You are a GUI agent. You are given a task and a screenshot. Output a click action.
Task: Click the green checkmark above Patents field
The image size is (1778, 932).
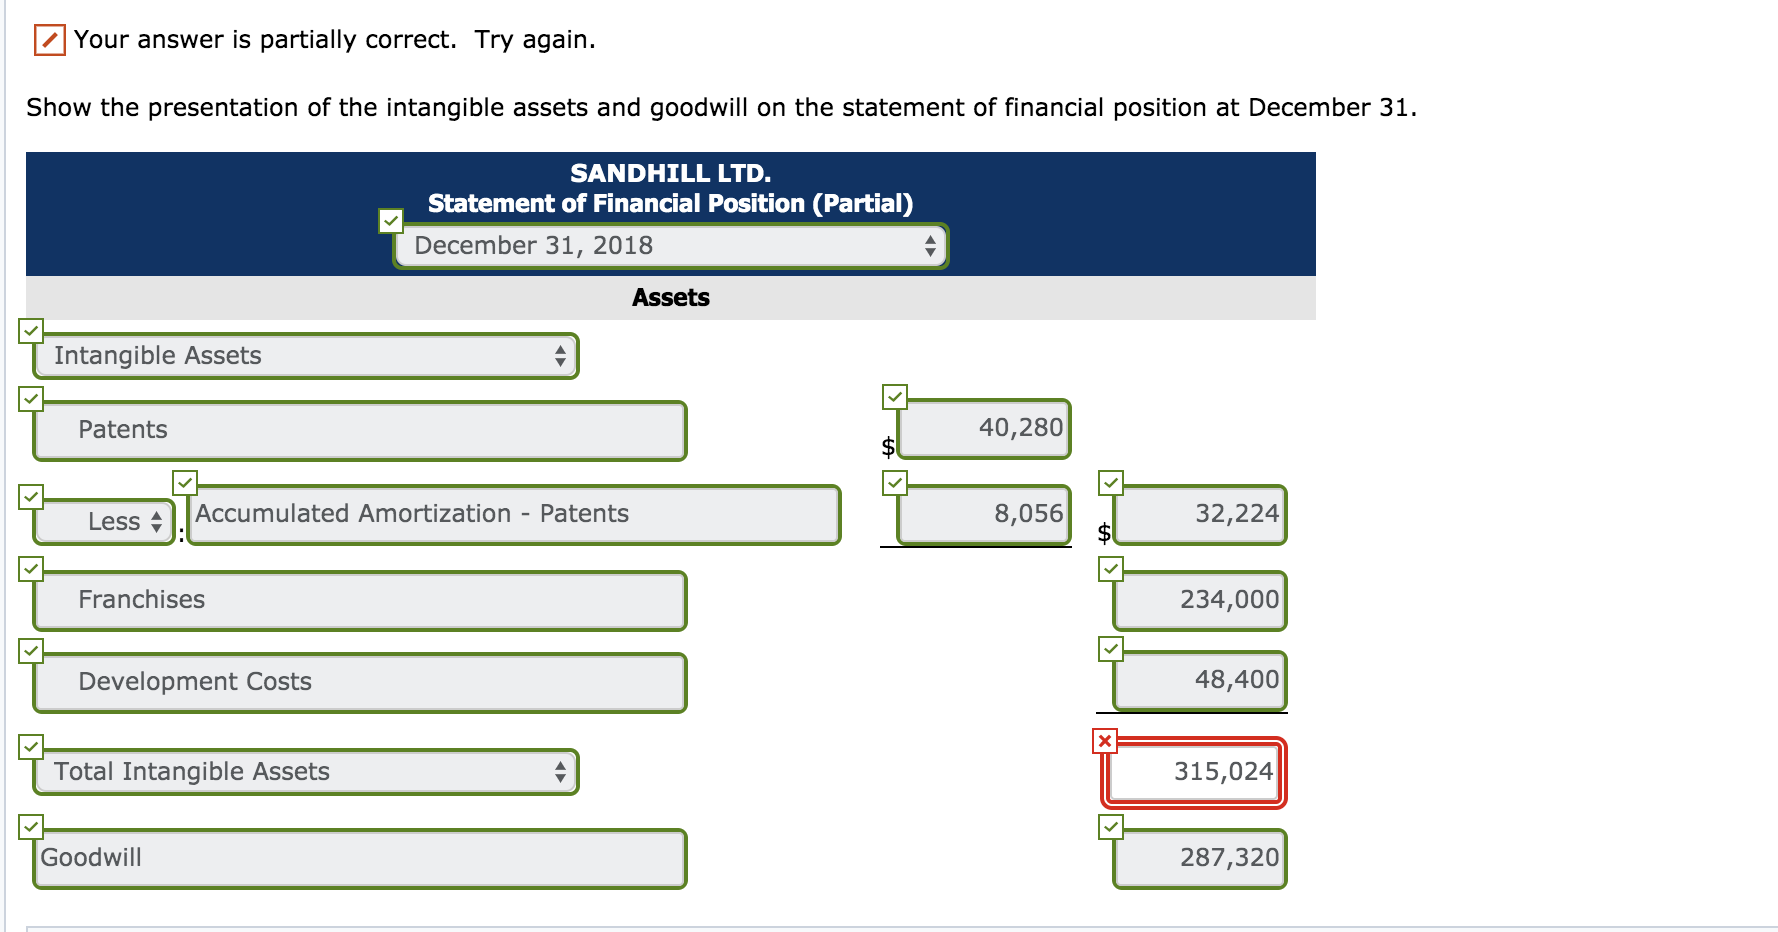[x=31, y=398]
